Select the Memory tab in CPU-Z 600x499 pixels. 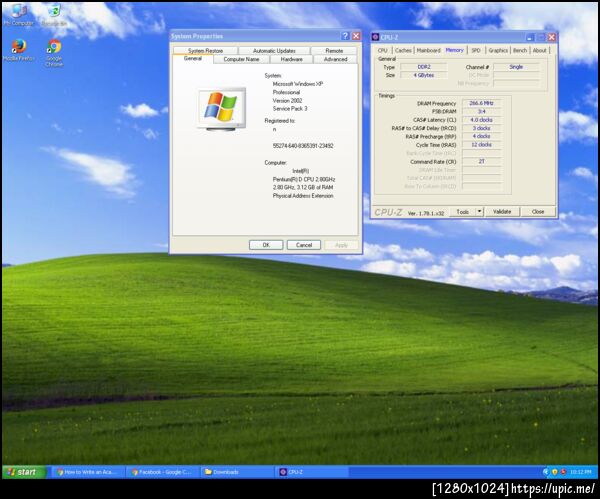point(455,50)
